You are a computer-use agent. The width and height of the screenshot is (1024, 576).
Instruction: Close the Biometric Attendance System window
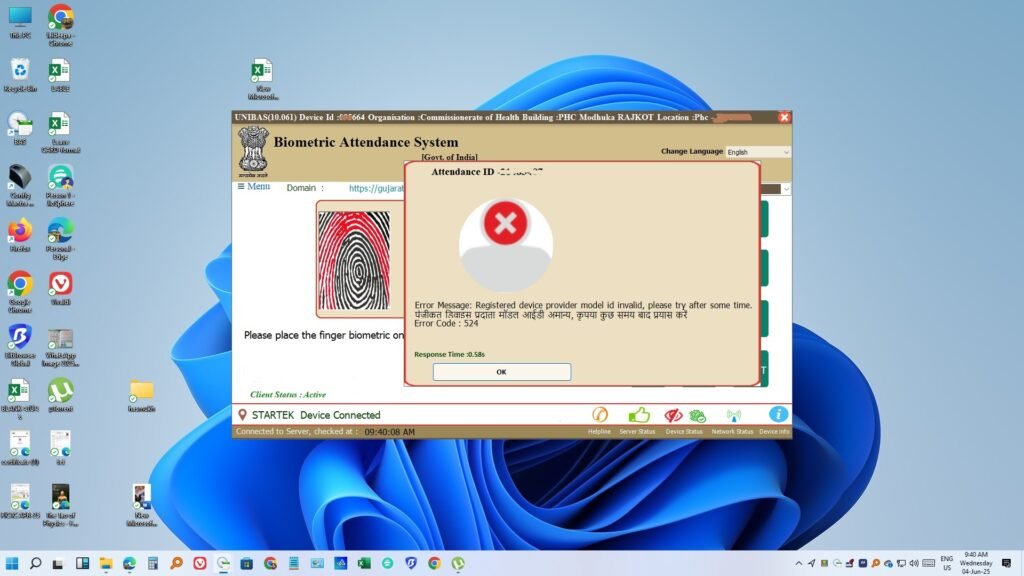pos(784,117)
